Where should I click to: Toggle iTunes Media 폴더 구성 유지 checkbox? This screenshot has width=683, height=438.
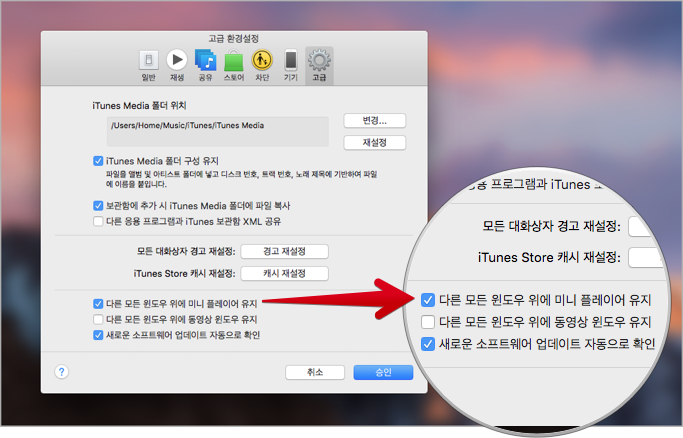tap(98, 161)
